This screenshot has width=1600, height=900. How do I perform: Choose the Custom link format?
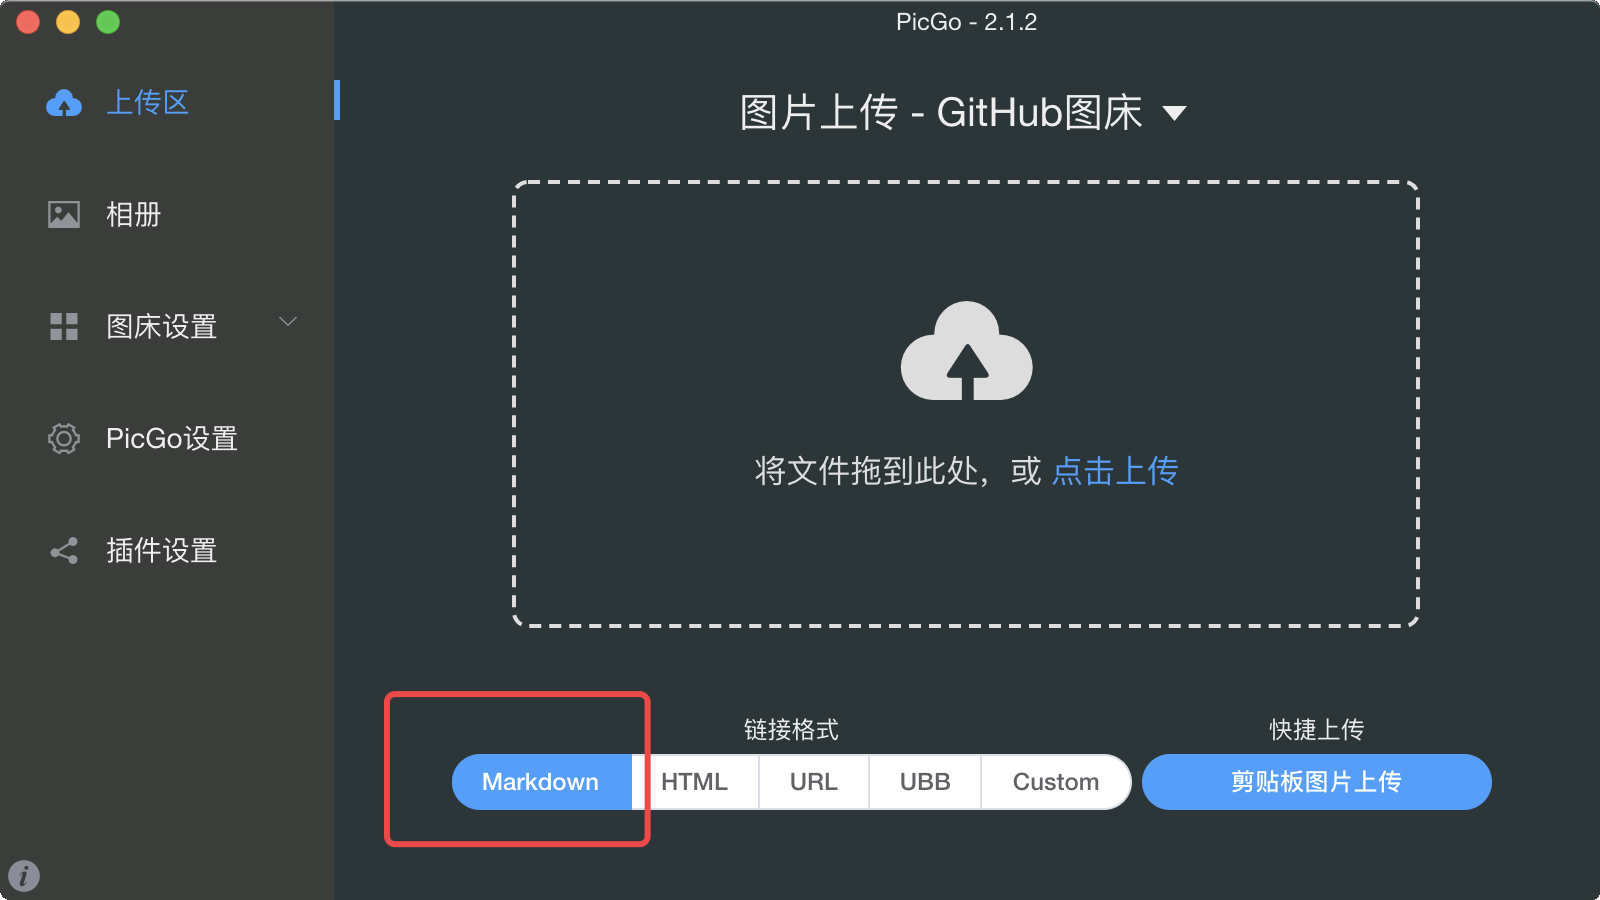click(1056, 782)
